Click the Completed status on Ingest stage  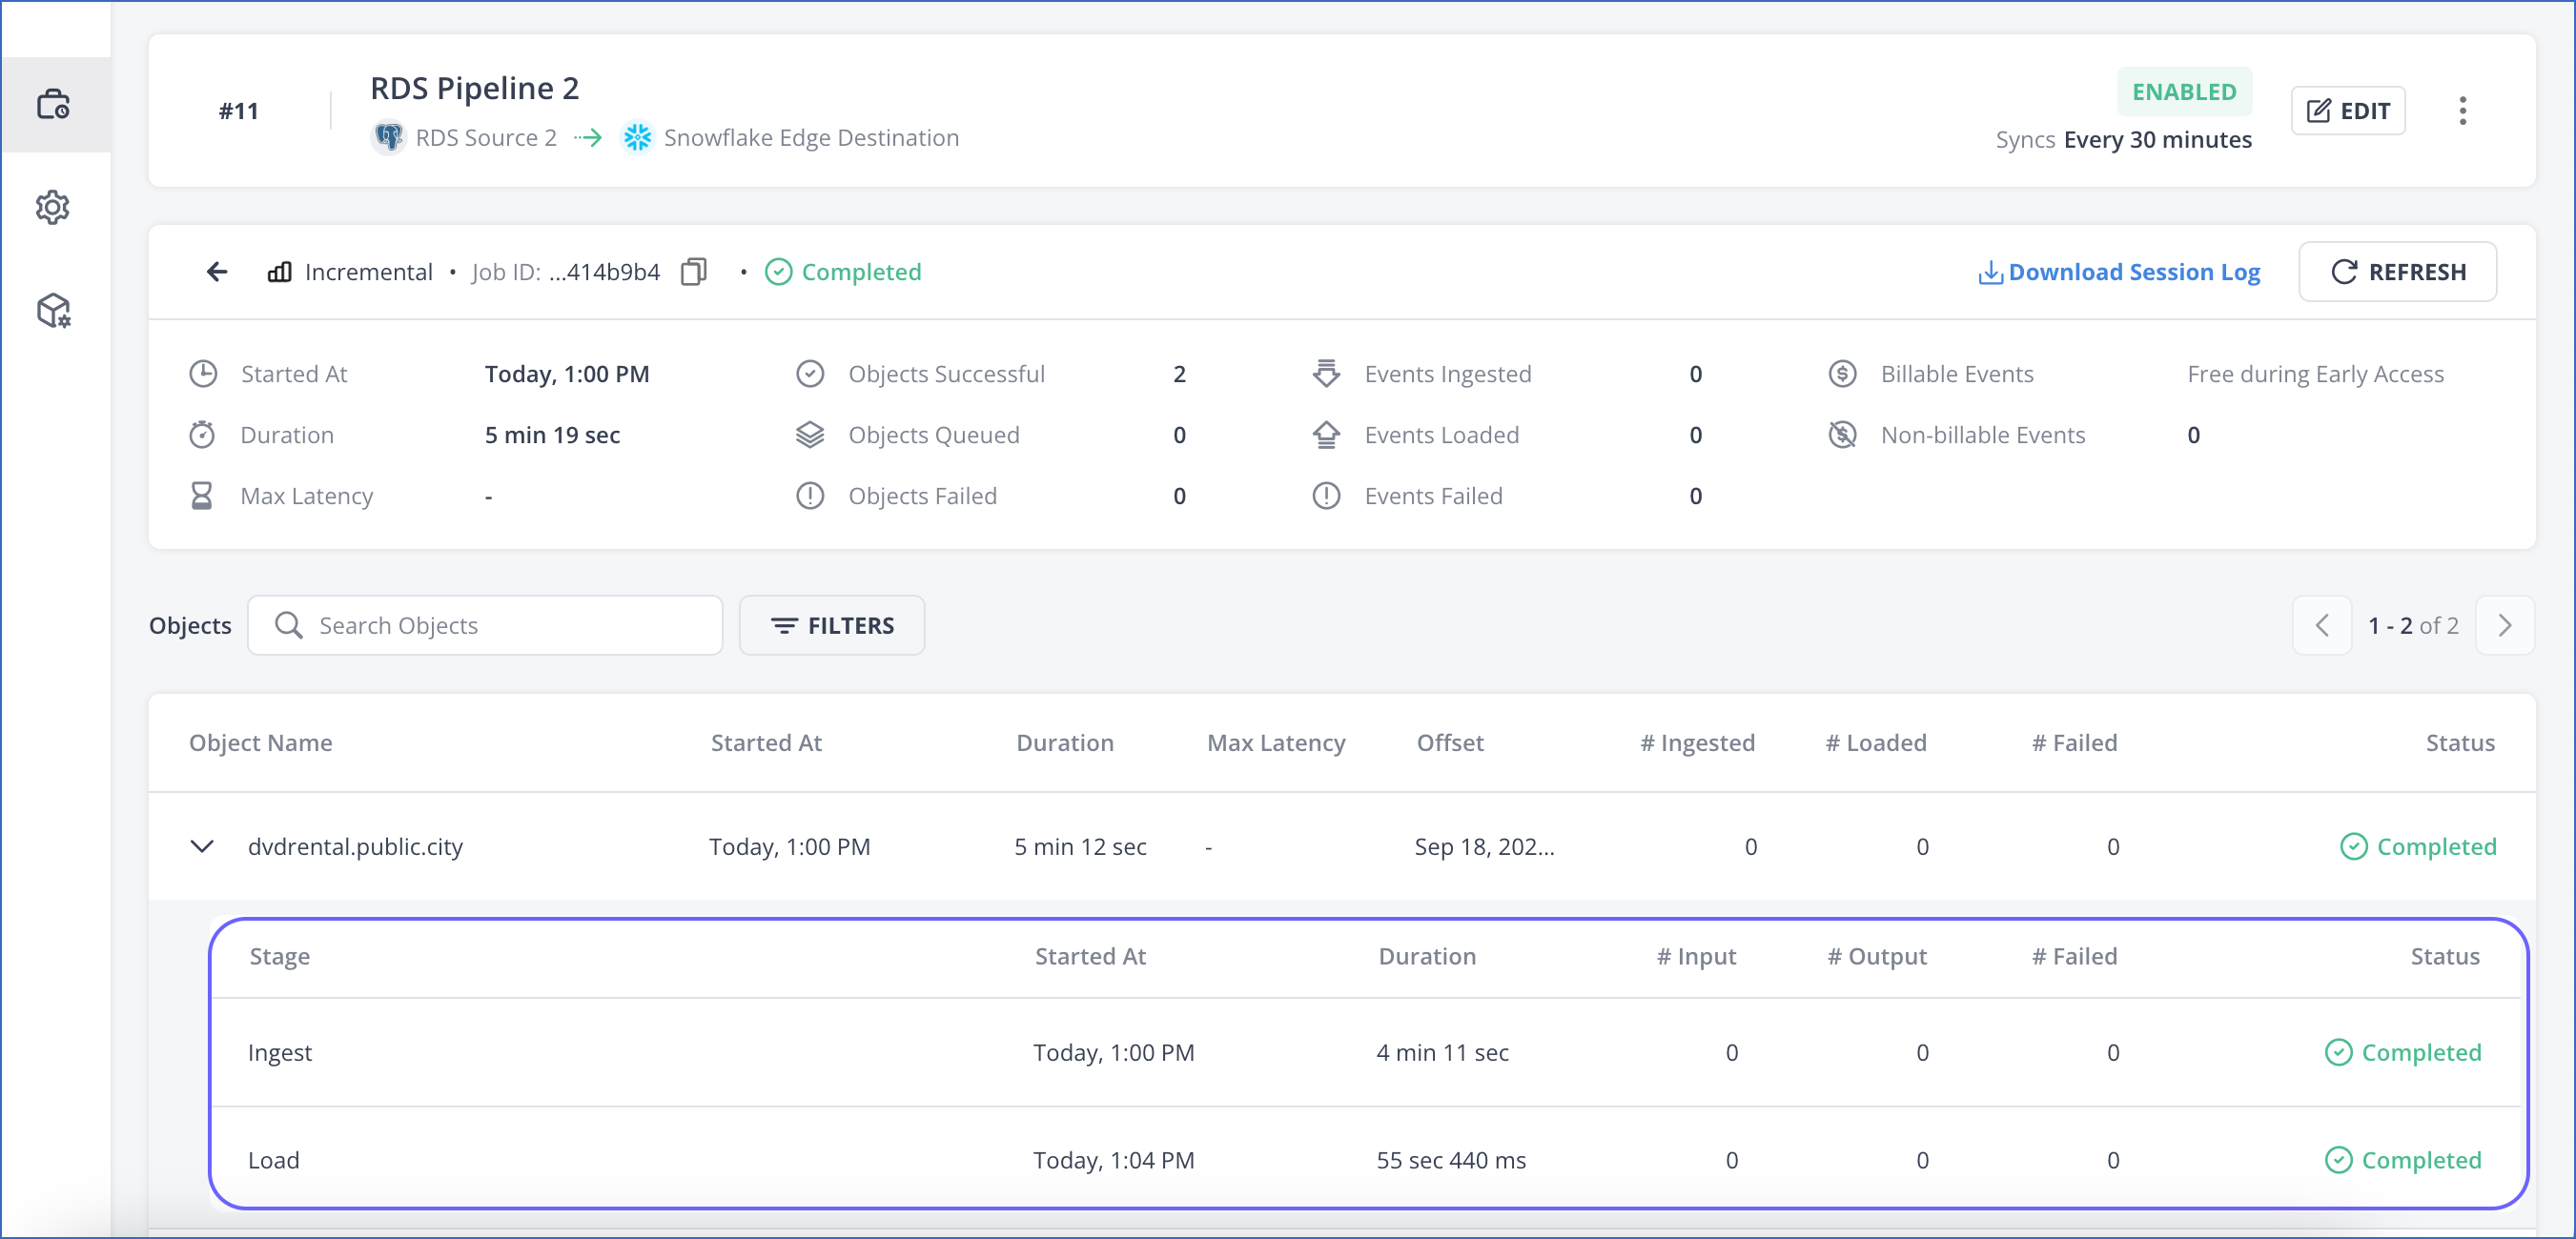pos(2404,1052)
